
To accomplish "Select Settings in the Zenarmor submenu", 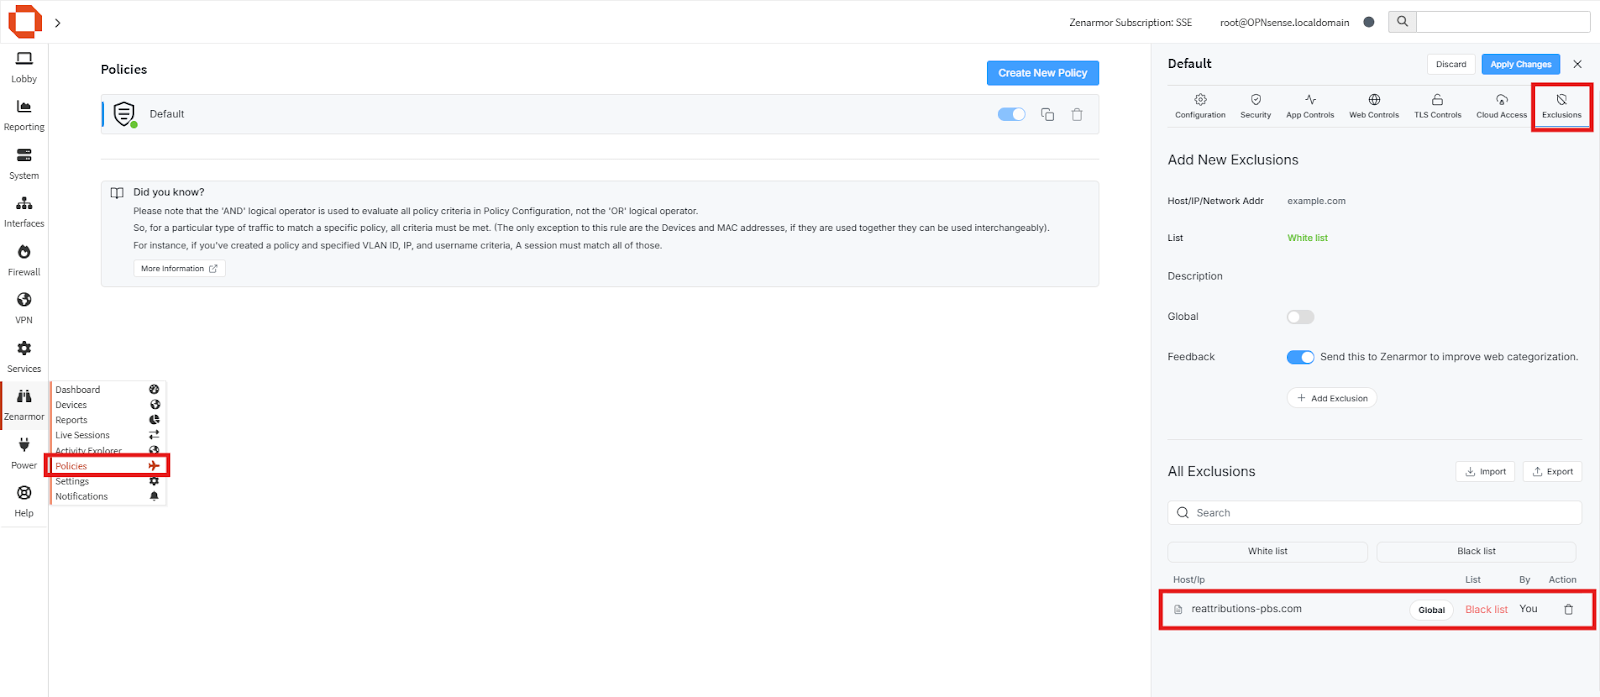I will pyautogui.click(x=108, y=481).
